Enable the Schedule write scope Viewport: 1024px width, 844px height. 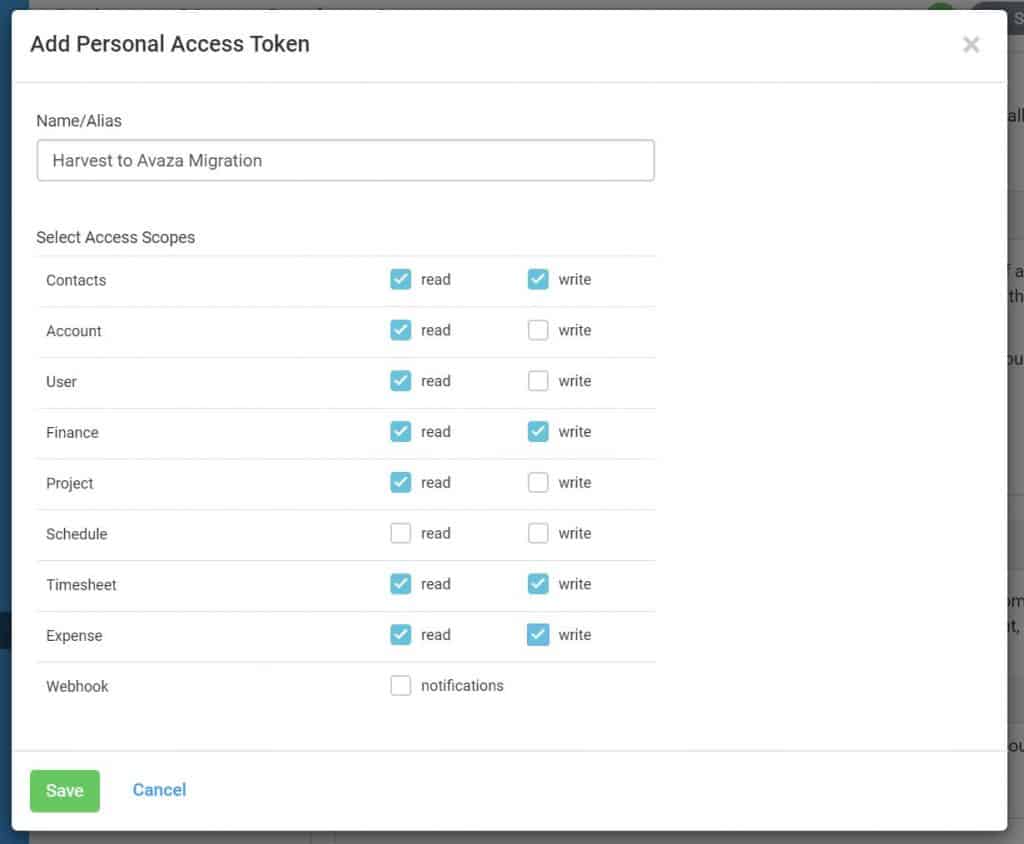point(538,533)
